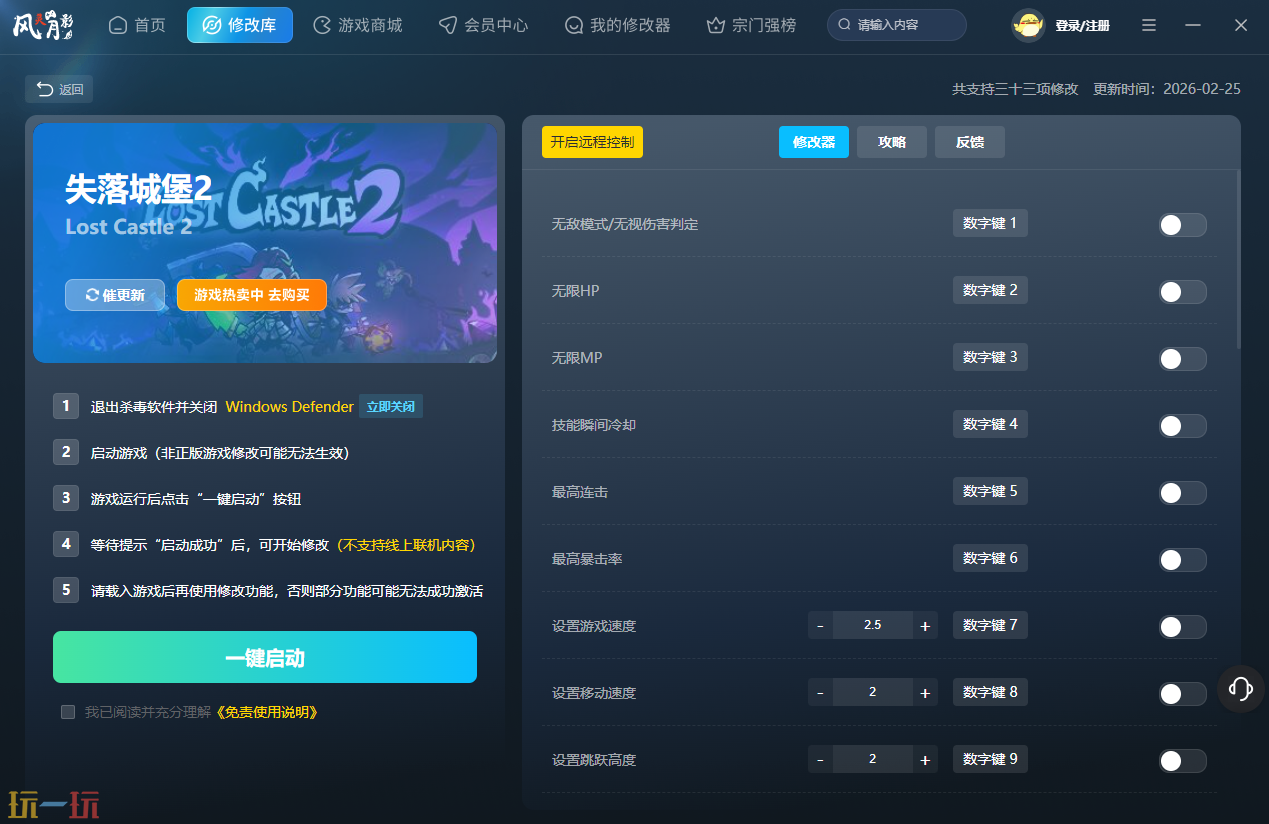This screenshot has width=1269, height=824.
Task: Click the yellow duck user avatar
Action: (1028, 25)
